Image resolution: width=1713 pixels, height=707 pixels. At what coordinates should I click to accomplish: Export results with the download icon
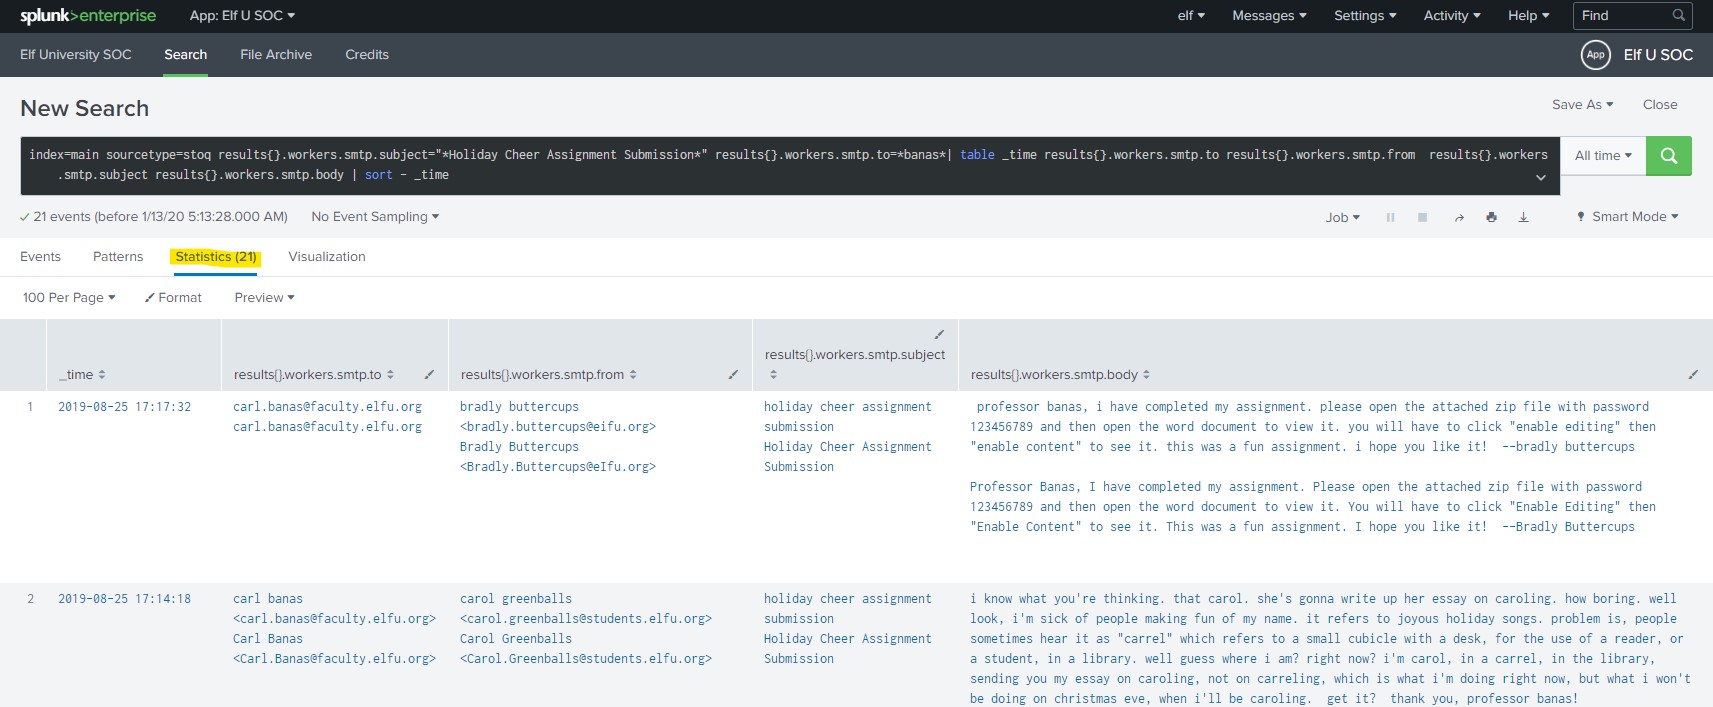1523,217
